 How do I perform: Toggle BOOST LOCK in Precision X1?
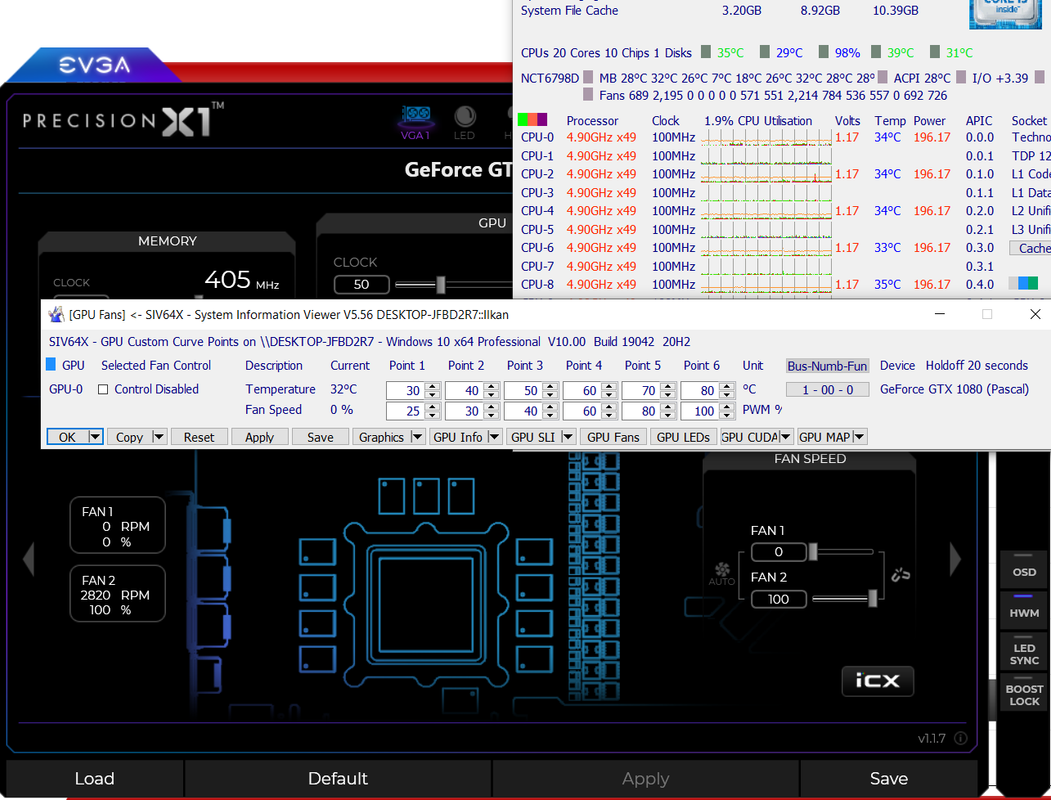pos(1024,691)
